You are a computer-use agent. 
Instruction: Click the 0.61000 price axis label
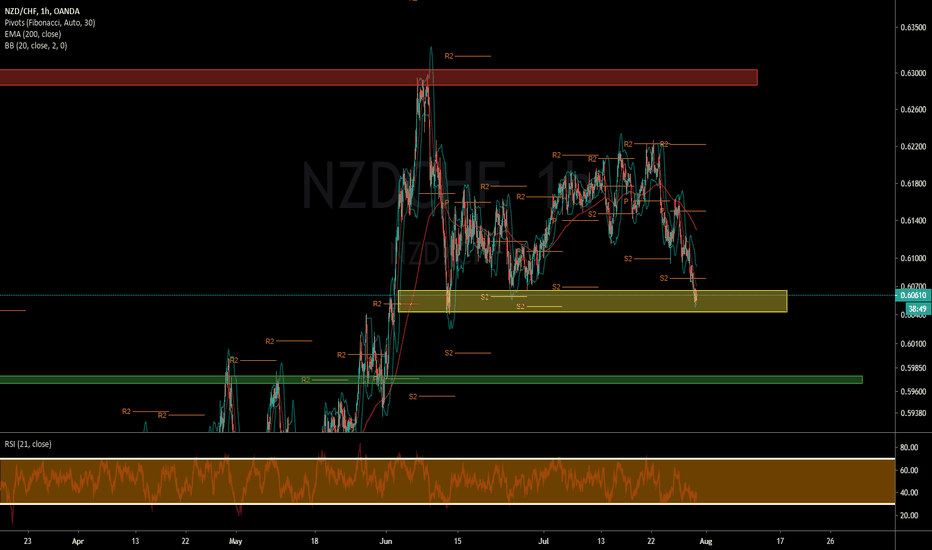913,258
